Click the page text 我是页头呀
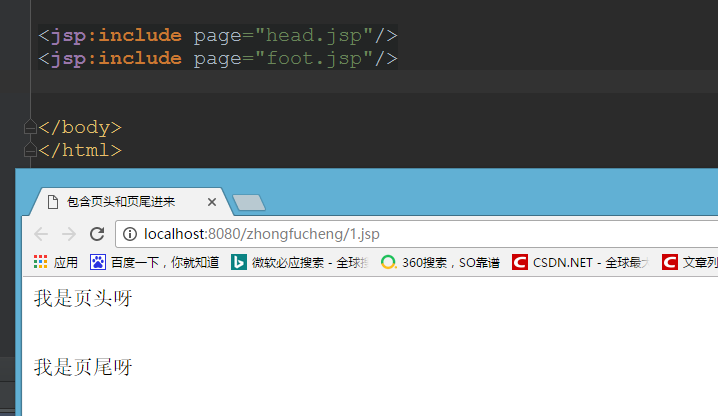Screen dimensions: 718x416 pos(83,298)
